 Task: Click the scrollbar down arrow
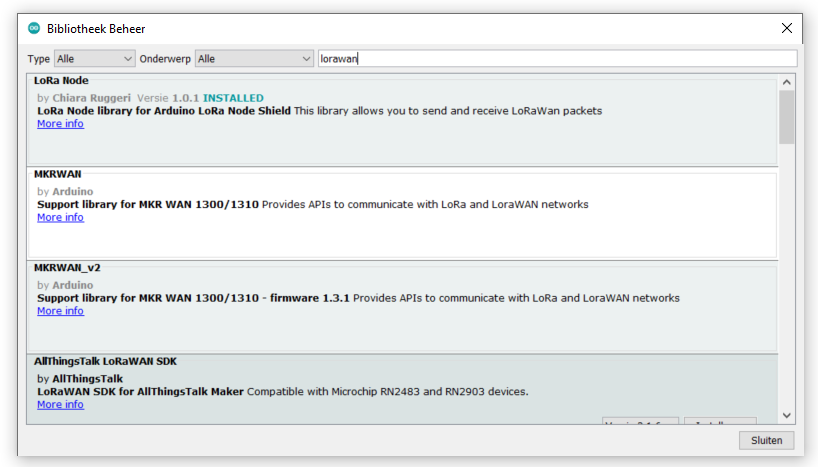tap(787, 415)
